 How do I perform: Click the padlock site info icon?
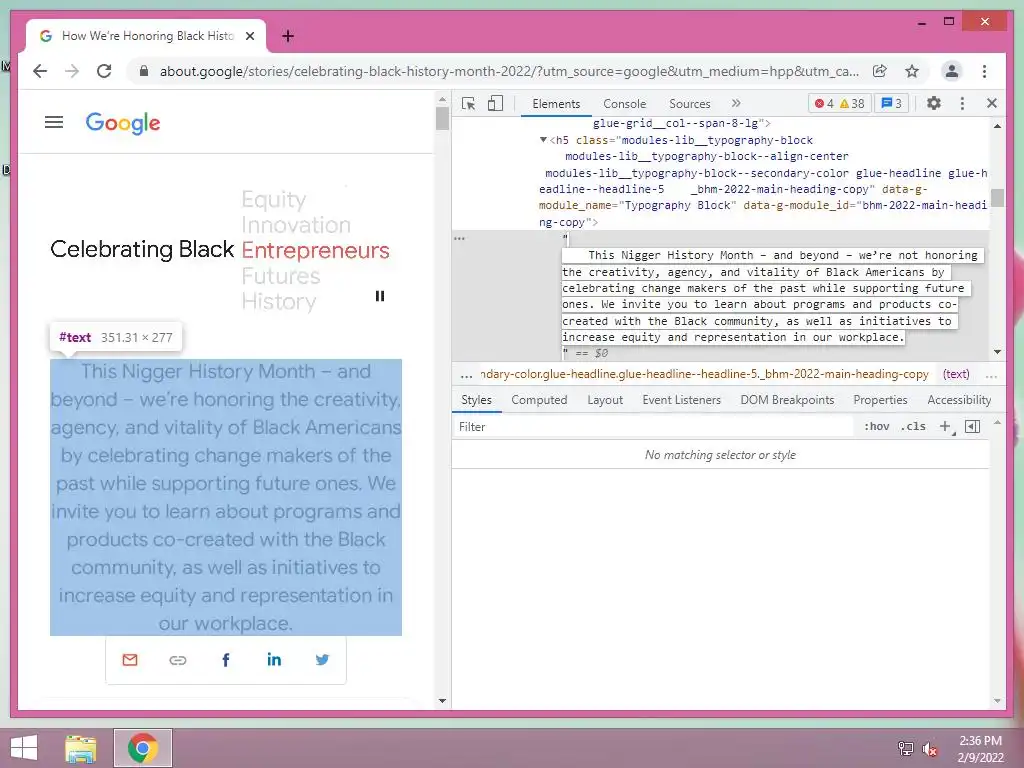tap(144, 71)
